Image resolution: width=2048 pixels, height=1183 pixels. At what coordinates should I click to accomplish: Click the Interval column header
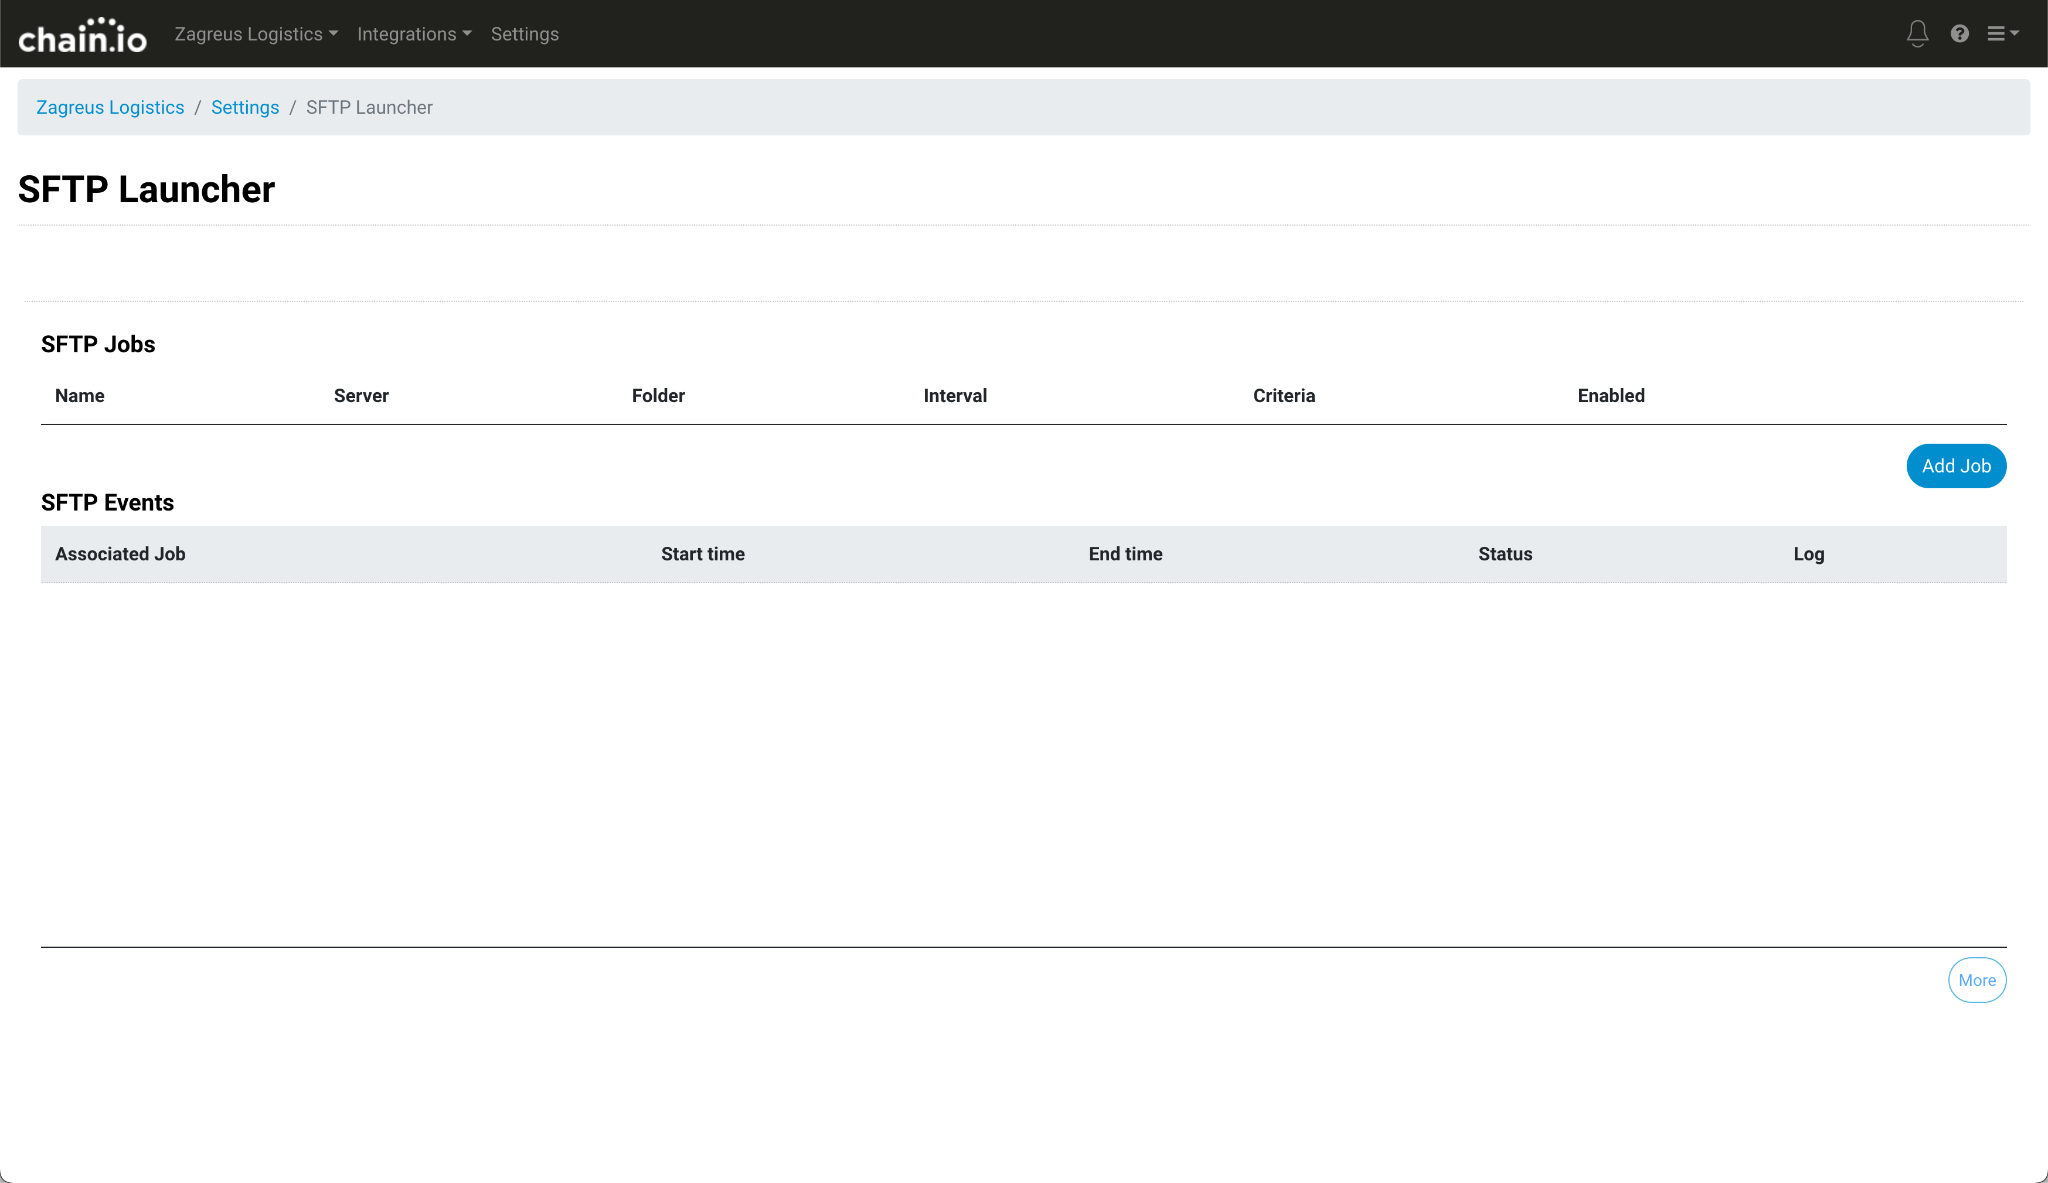pyautogui.click(x=955, y=396)
